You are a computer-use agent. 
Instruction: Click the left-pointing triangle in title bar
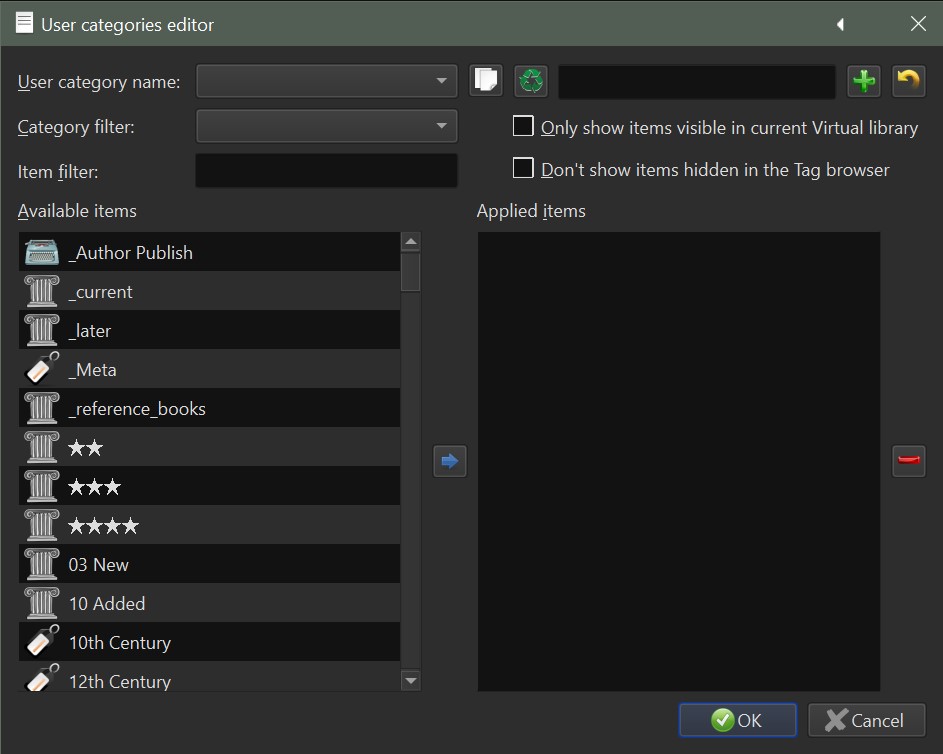[x=841, y=24]
